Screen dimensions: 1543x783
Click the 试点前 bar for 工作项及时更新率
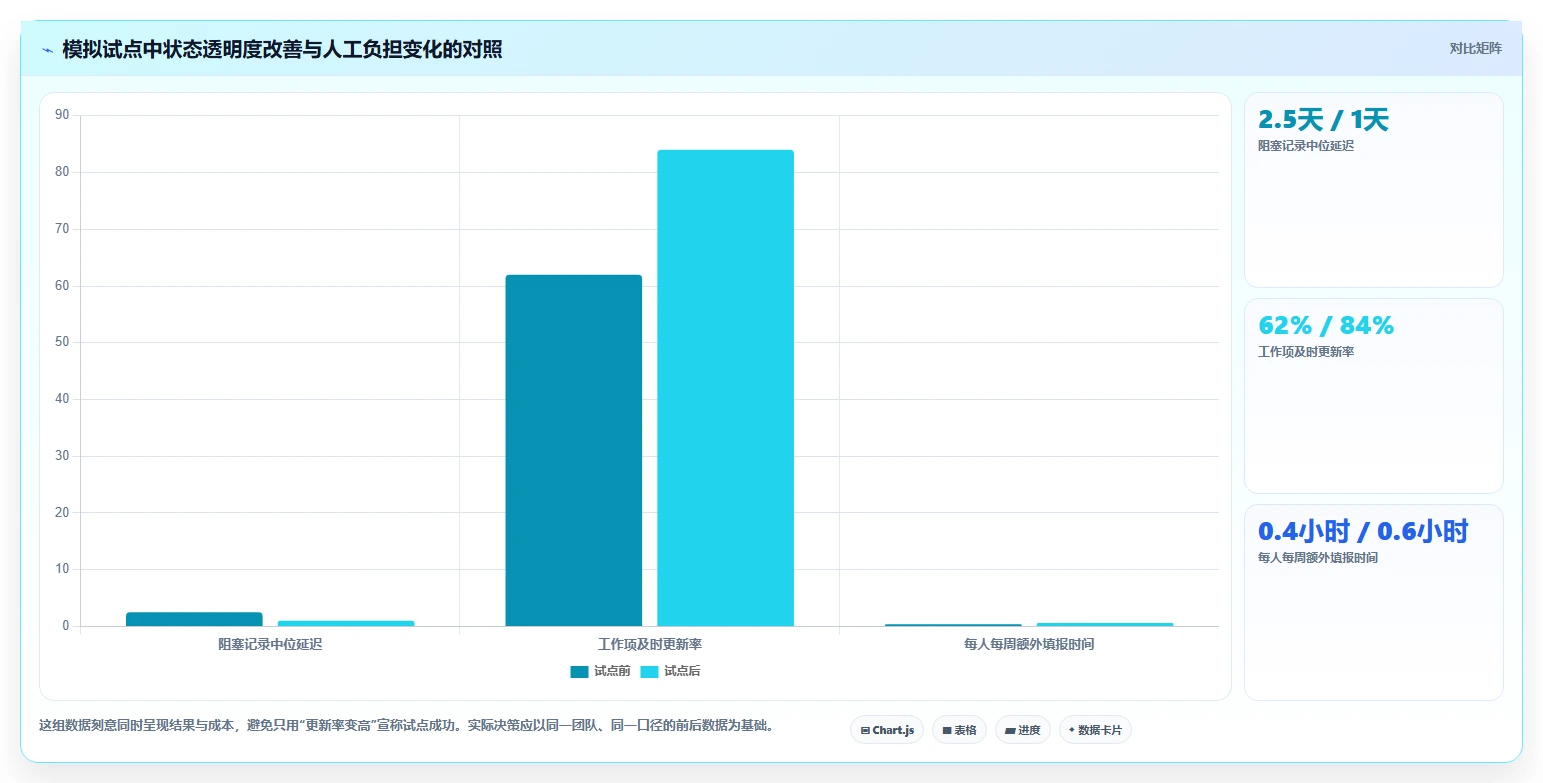point(573,450)
